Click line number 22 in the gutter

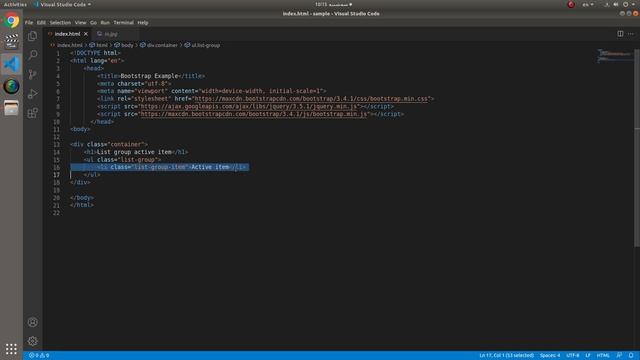tap(56, 213)
